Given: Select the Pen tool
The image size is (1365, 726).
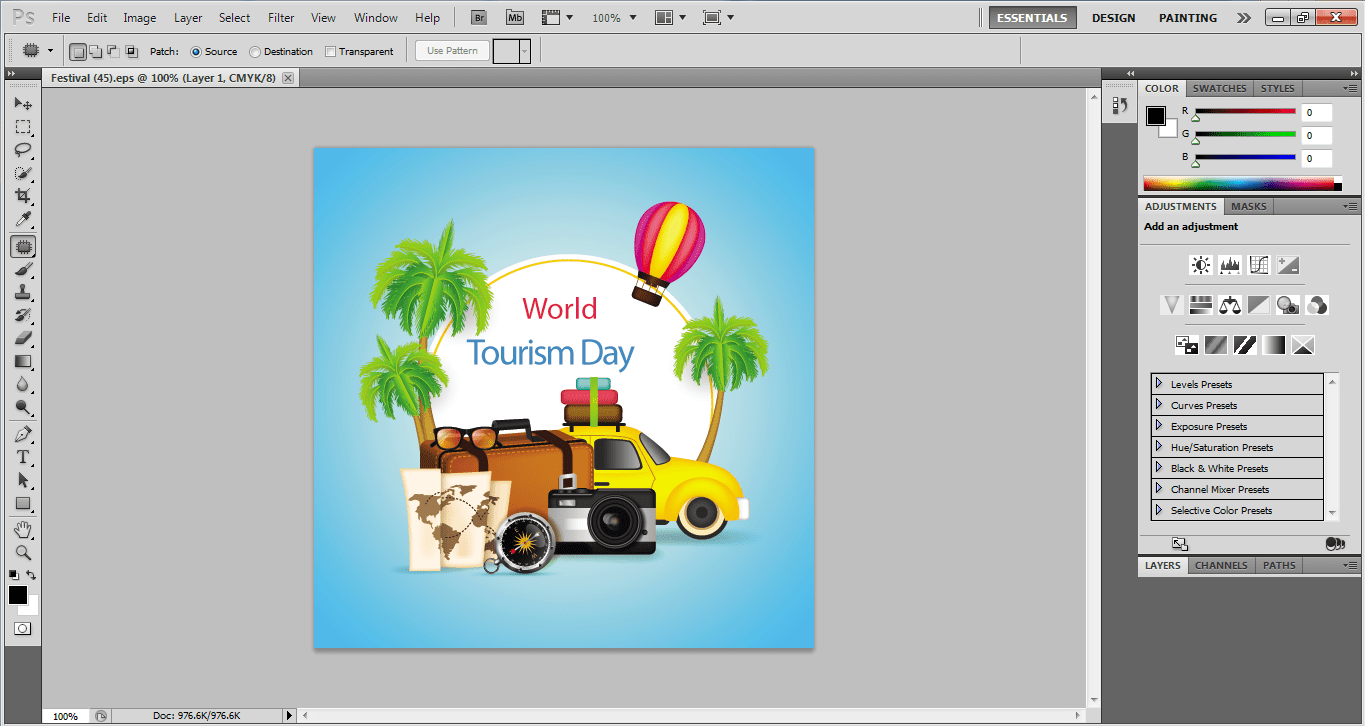Looking at the screenshot, I should [x=22, y=434].
